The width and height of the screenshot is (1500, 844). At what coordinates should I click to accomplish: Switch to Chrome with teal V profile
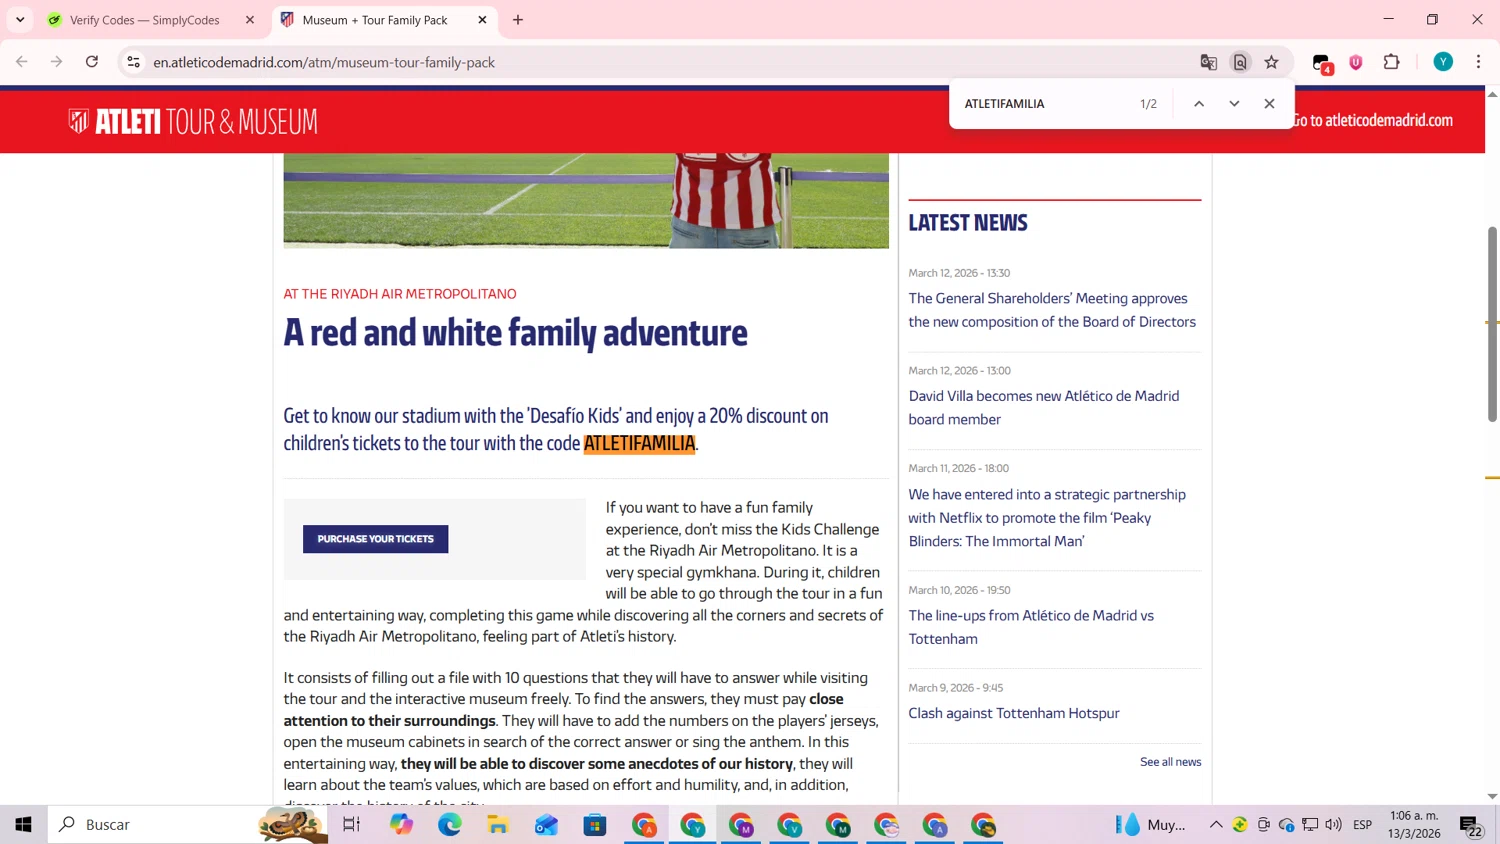790,825
